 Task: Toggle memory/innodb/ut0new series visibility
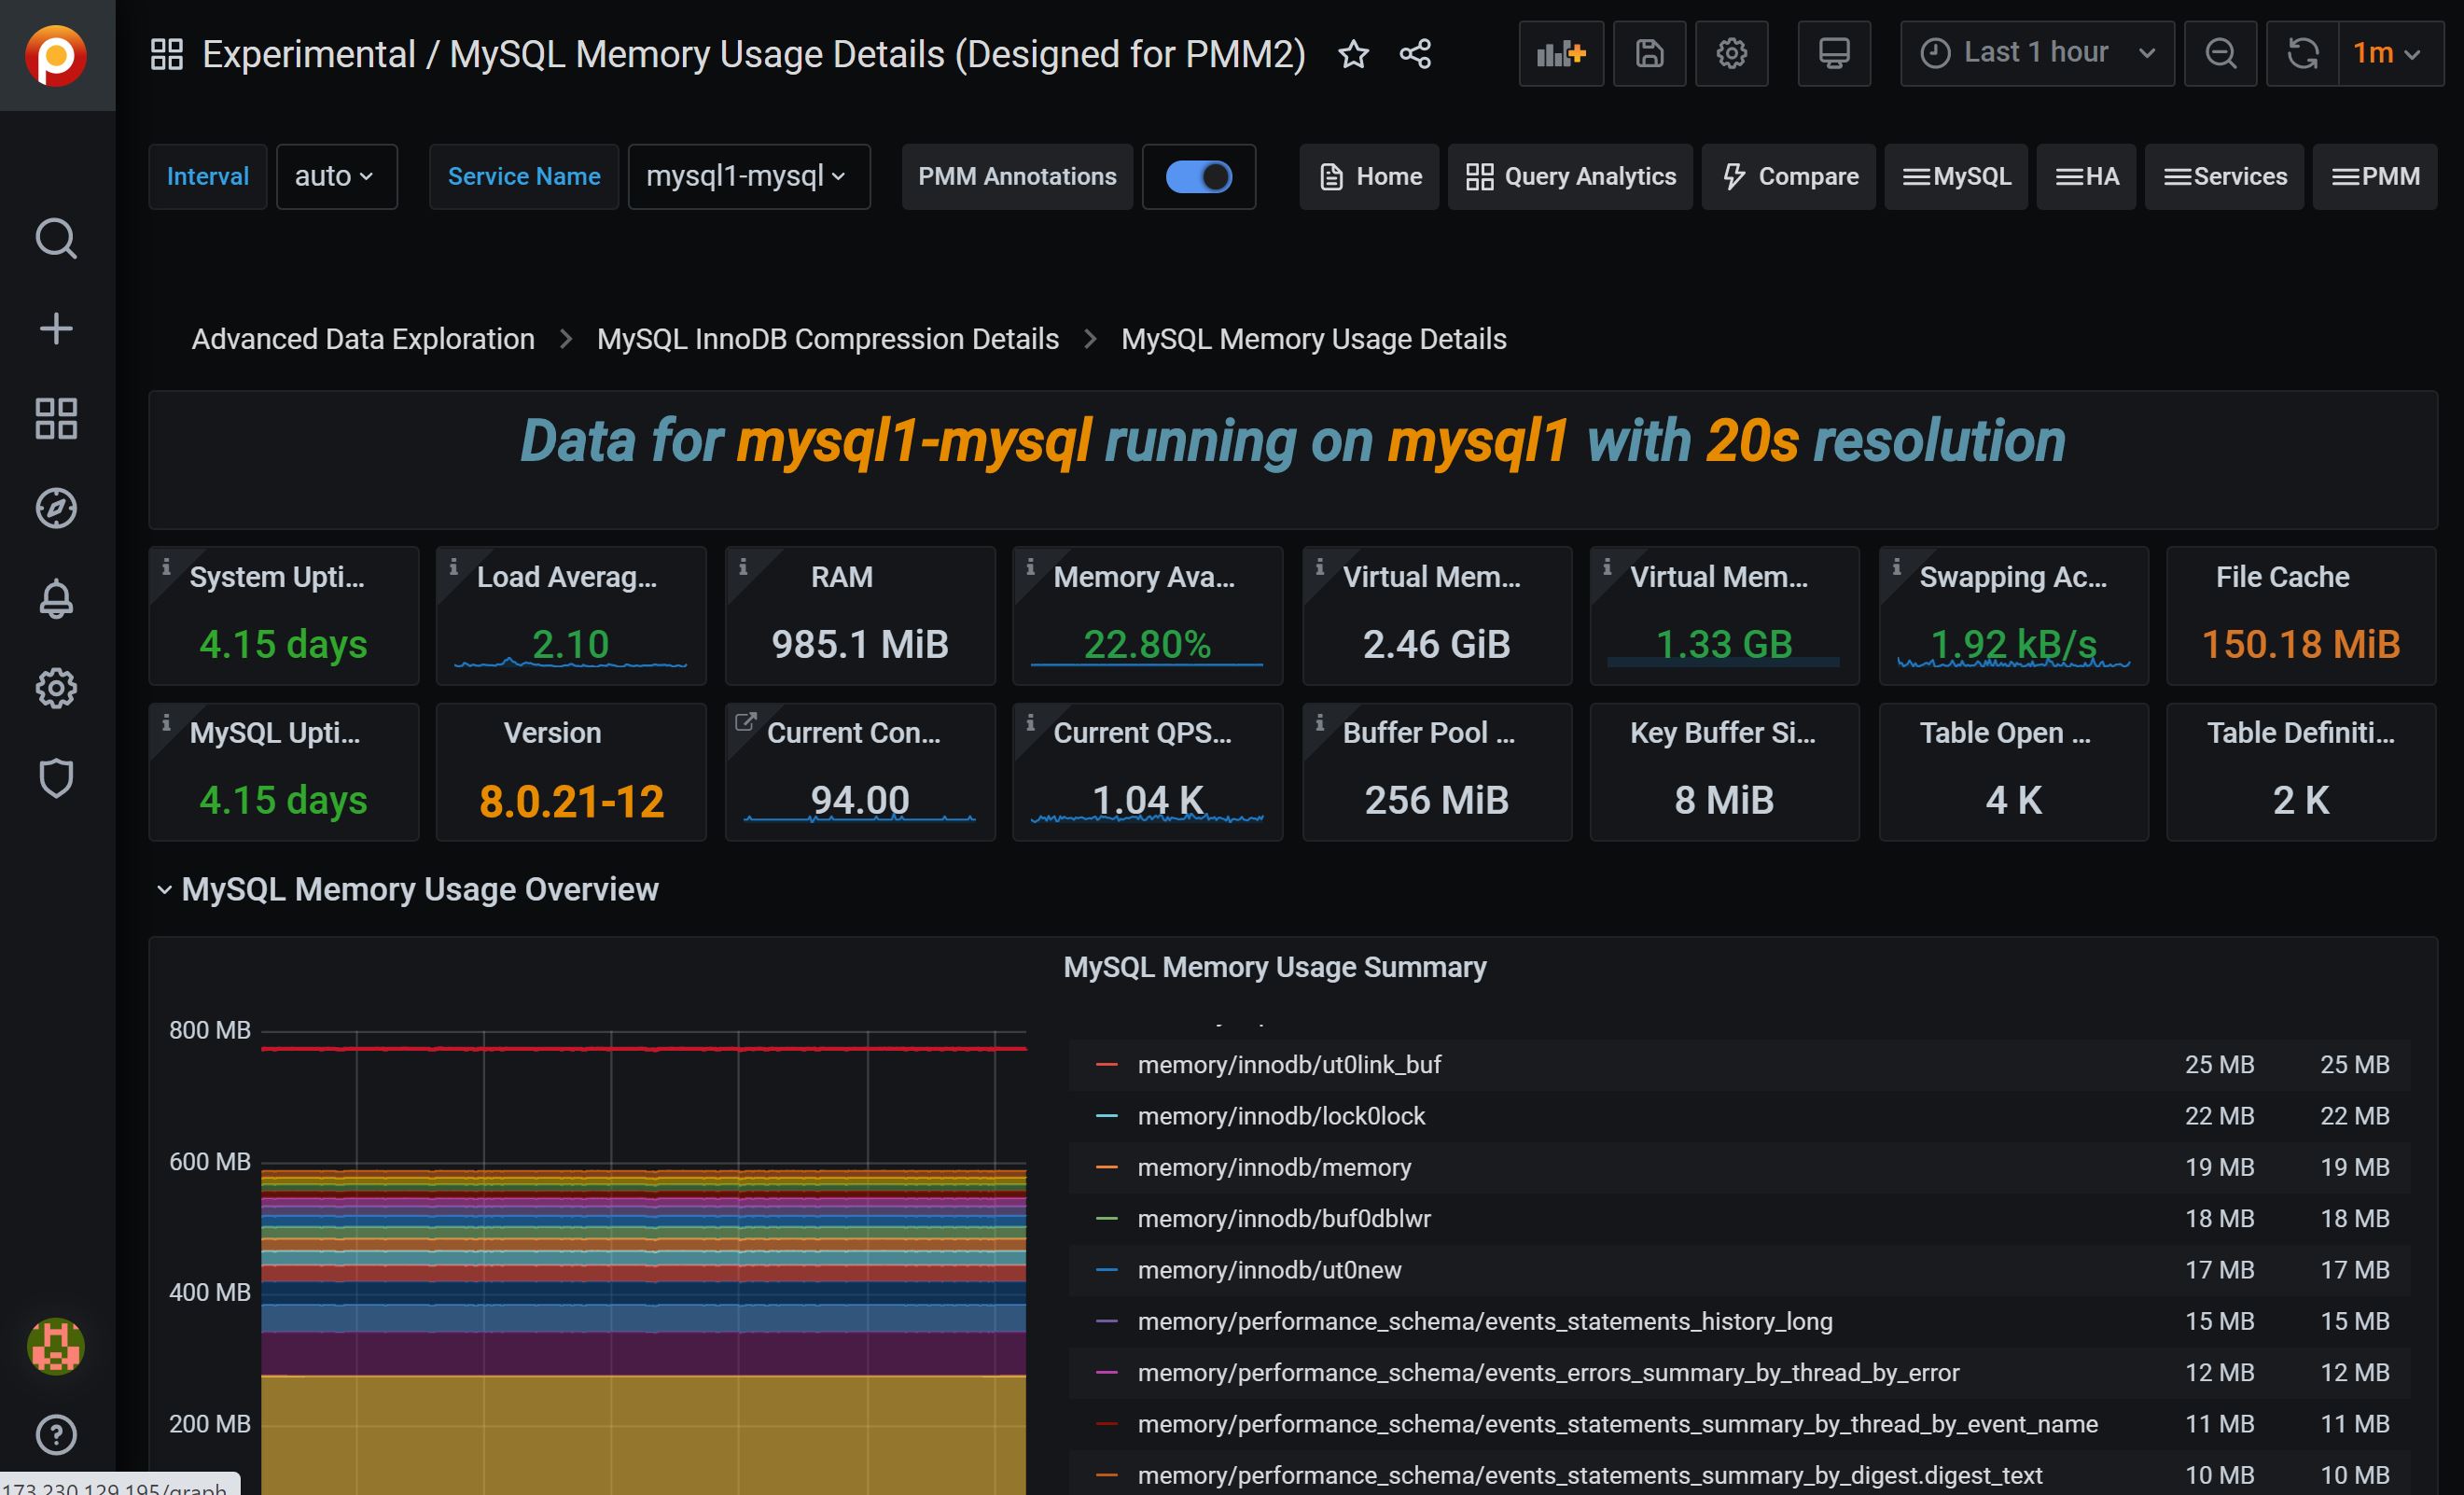(1268, 1270)
